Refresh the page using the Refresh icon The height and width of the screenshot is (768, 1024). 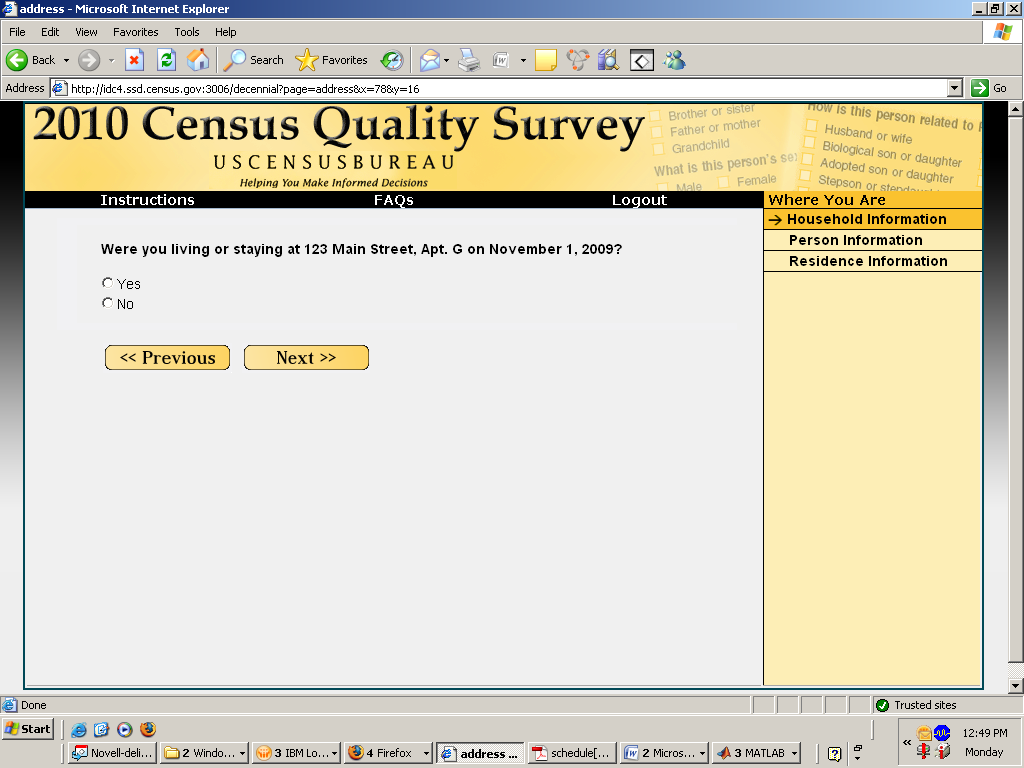pyautogui.click(x=166, y=60)
